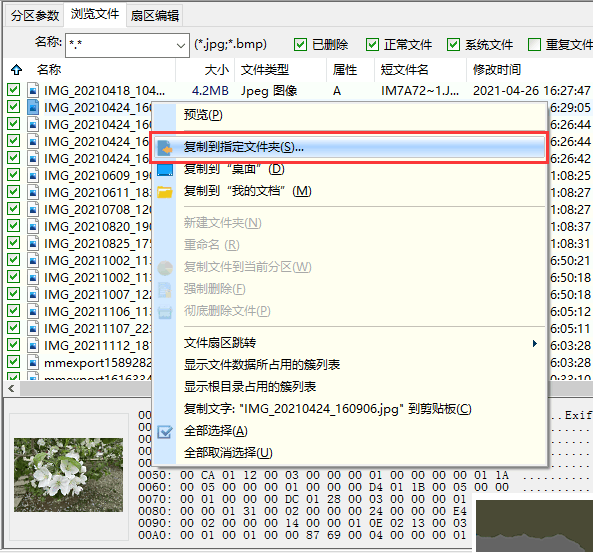Toggle the 系统文件 checkbox

coord(453,44)
